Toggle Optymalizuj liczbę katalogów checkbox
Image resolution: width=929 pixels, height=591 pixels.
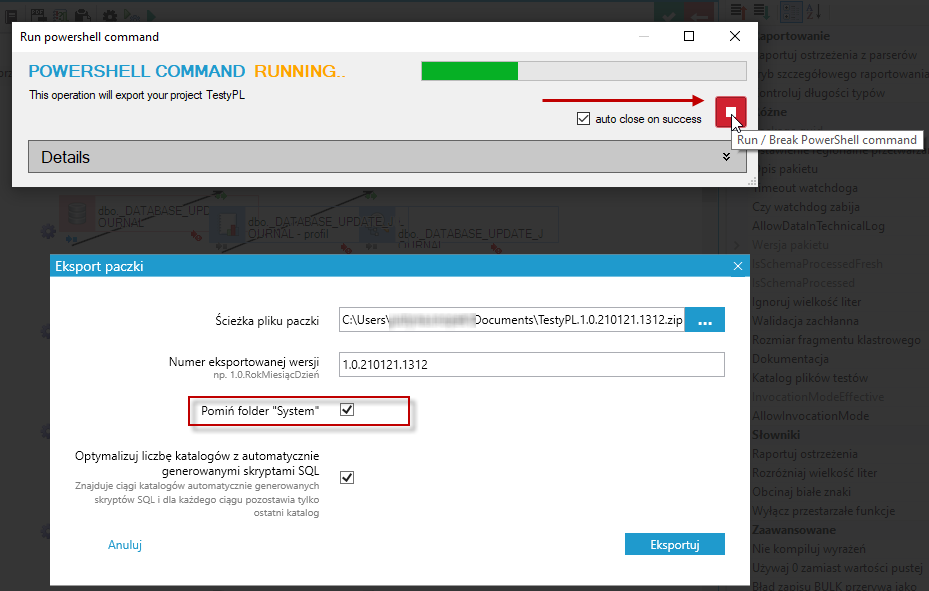click(x=347, y=477)
